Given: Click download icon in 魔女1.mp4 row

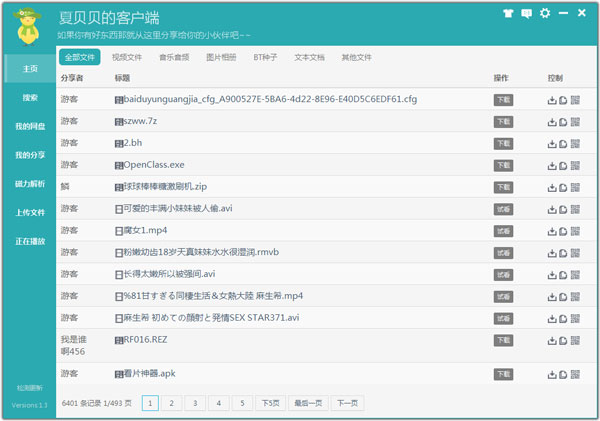Looking at the screenshot, I should coord(552,232).
